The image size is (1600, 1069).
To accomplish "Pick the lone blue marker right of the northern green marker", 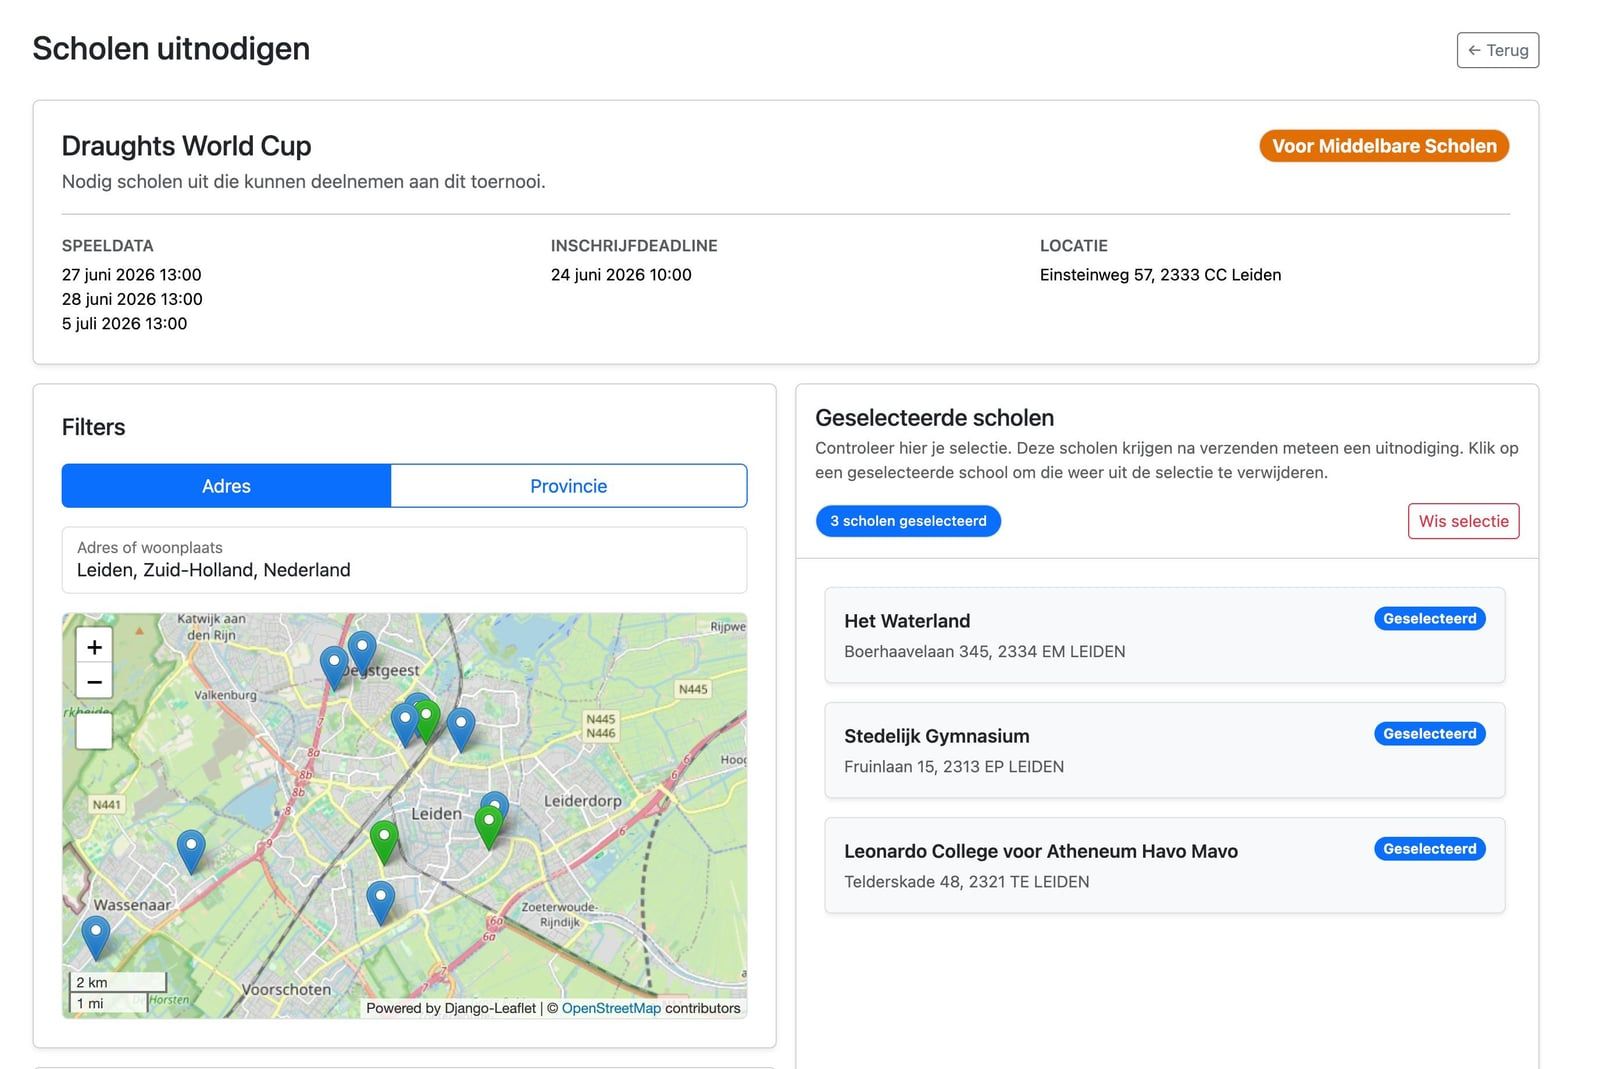I will (461, 729).
